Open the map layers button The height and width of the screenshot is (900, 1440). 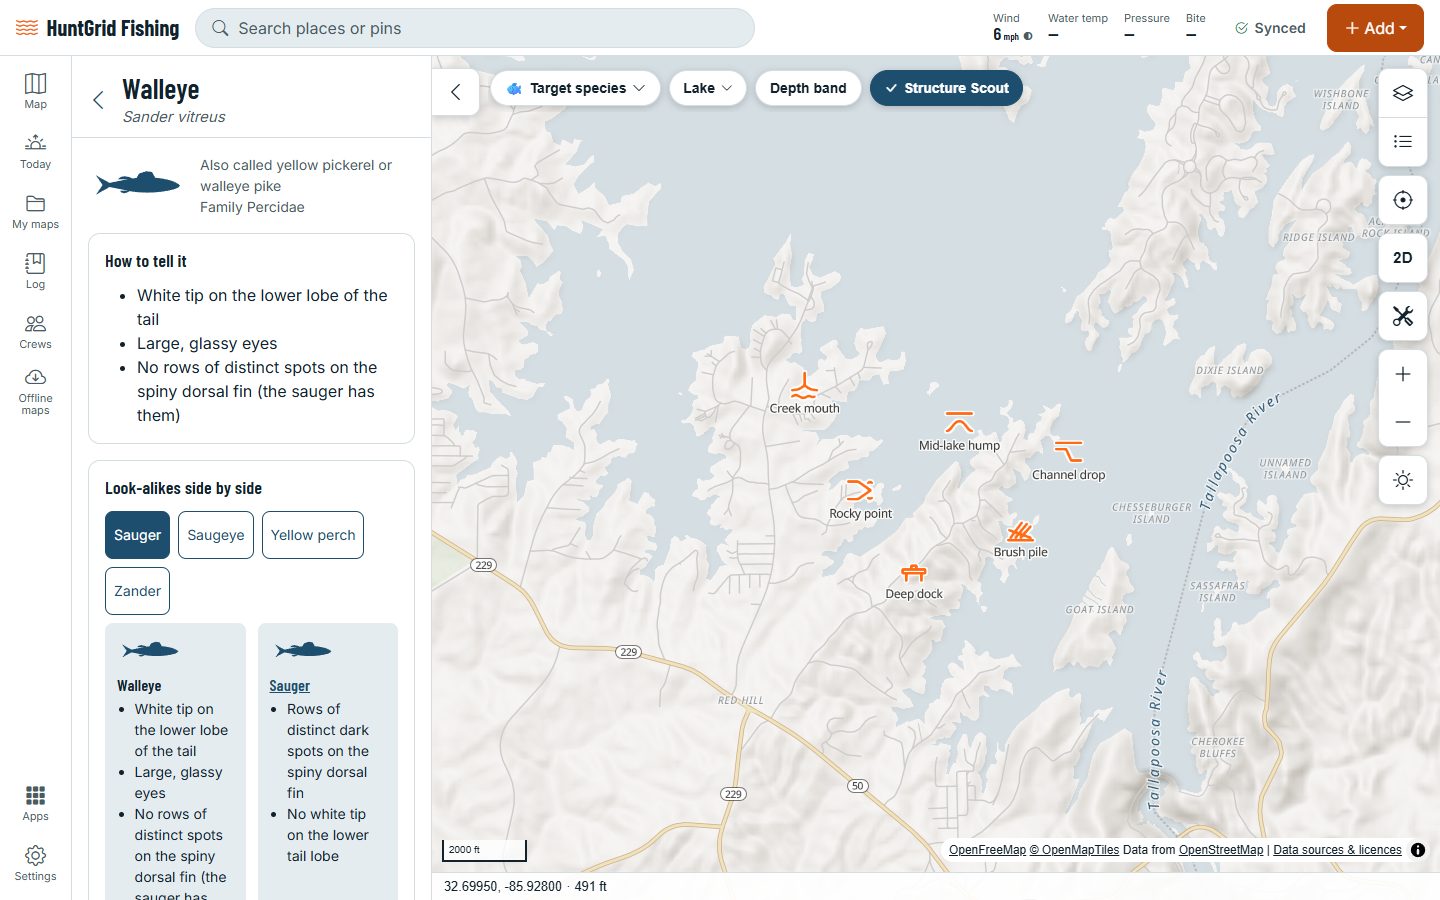point(1403,93)
